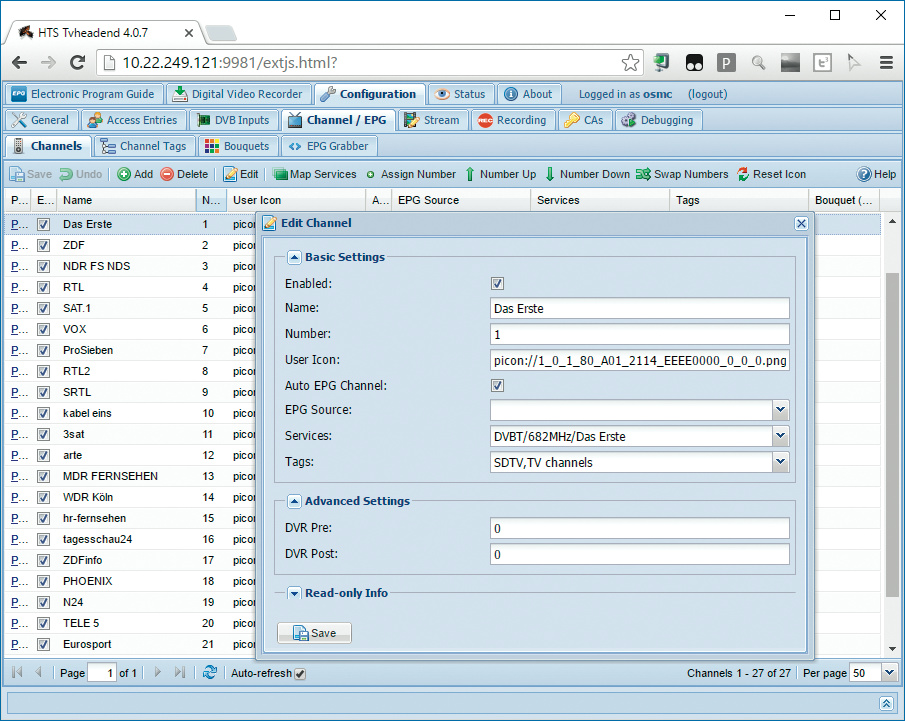The width and height of the screenshot is (905, 721).
Task: Expand the Read-only Info section
Action: point(295,593)
